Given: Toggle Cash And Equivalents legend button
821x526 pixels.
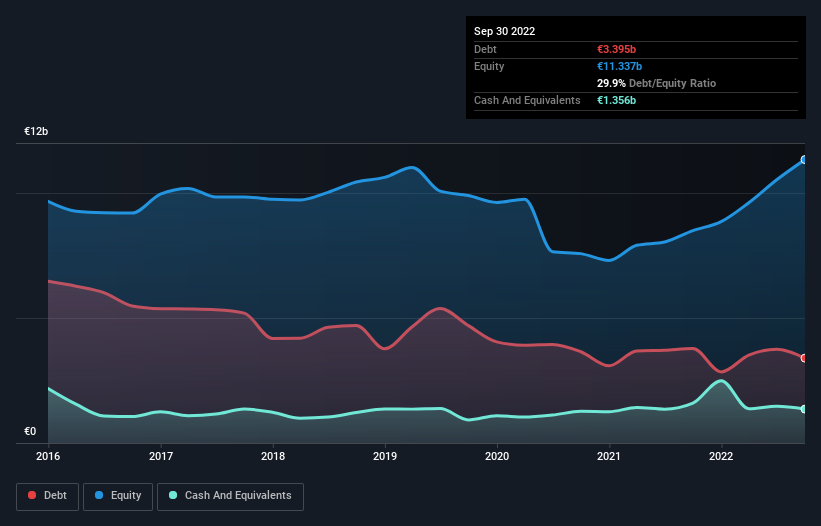Looking at the screenshot, I should tap(230, 496).
